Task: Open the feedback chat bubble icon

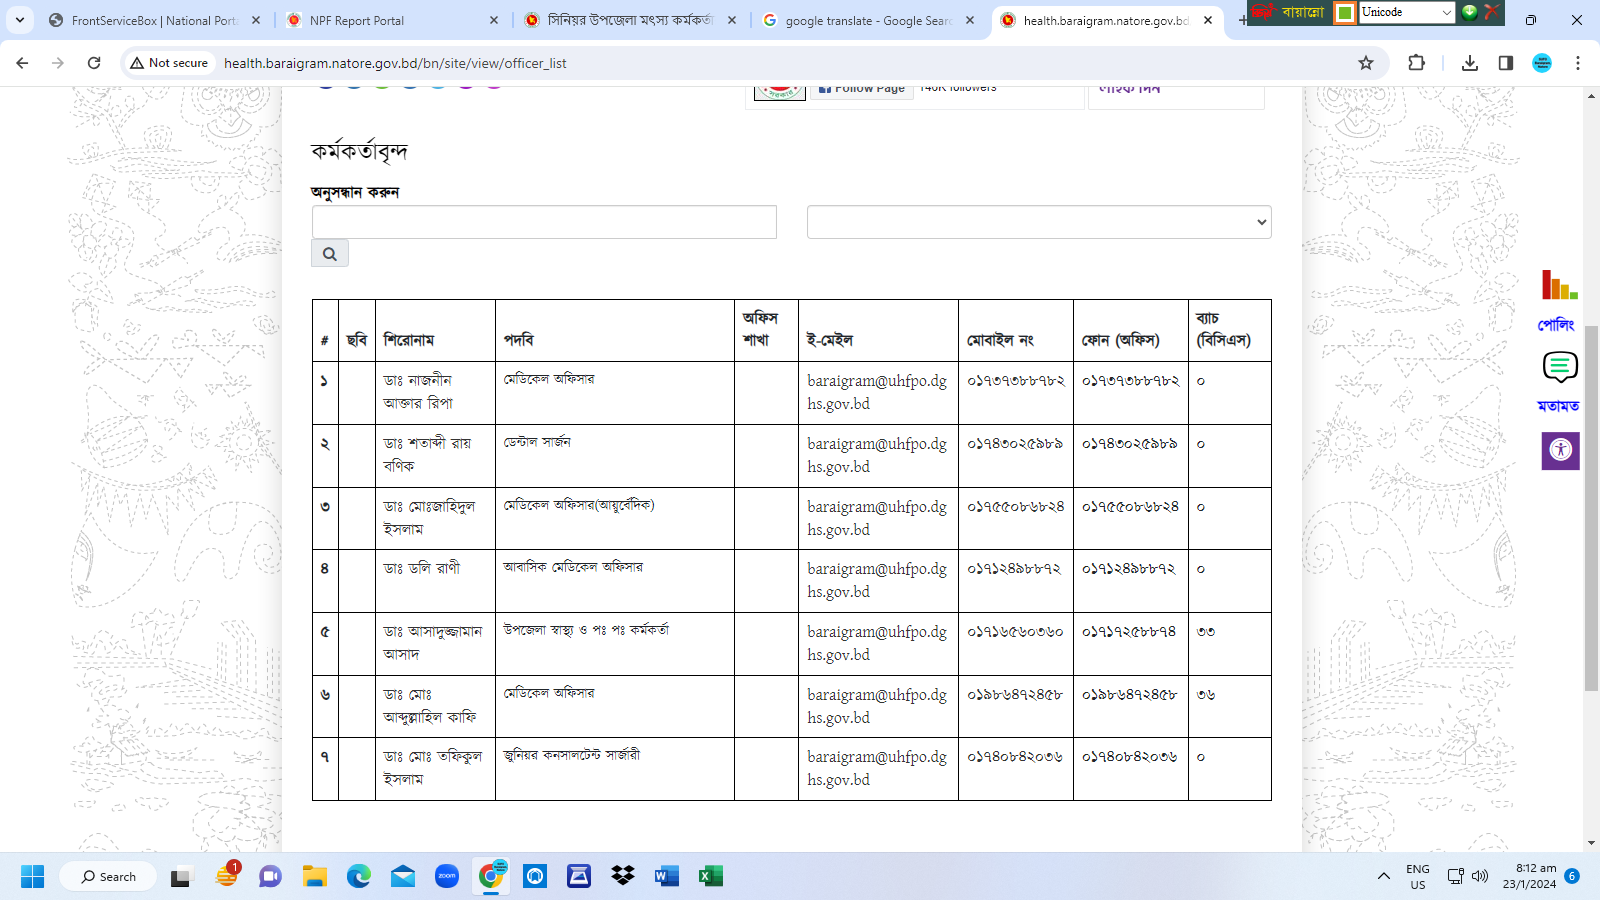Action: 1559,367
